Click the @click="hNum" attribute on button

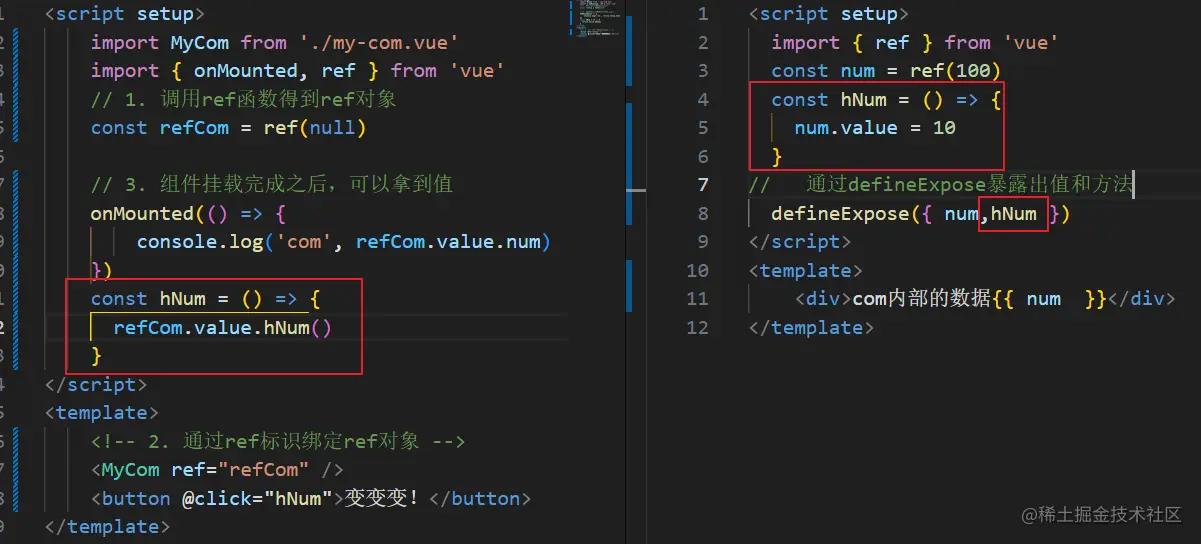257,498
